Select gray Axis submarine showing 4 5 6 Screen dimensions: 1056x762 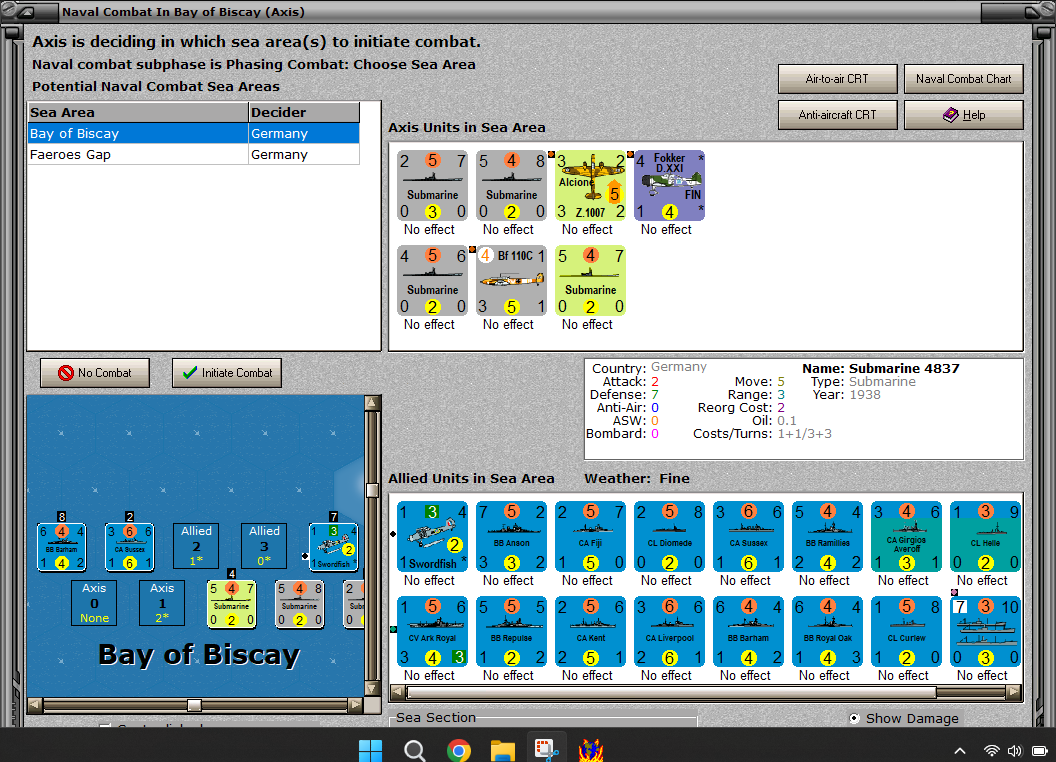tap(432, 280)
